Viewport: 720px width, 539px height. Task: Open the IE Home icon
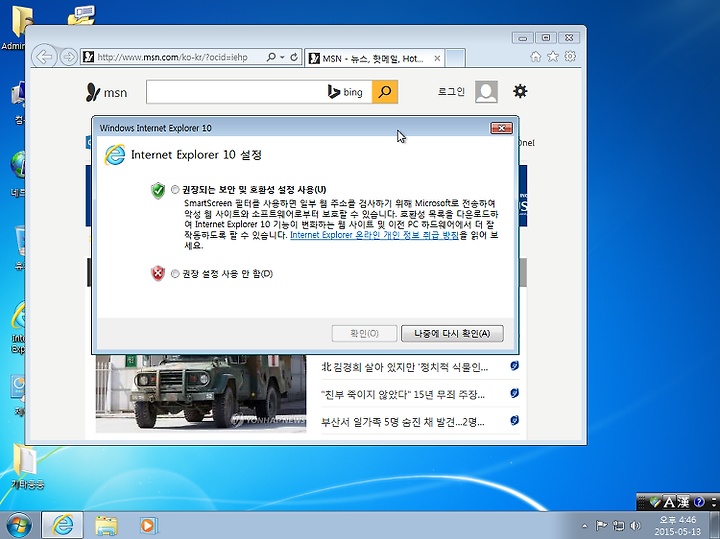pos(535,56)
